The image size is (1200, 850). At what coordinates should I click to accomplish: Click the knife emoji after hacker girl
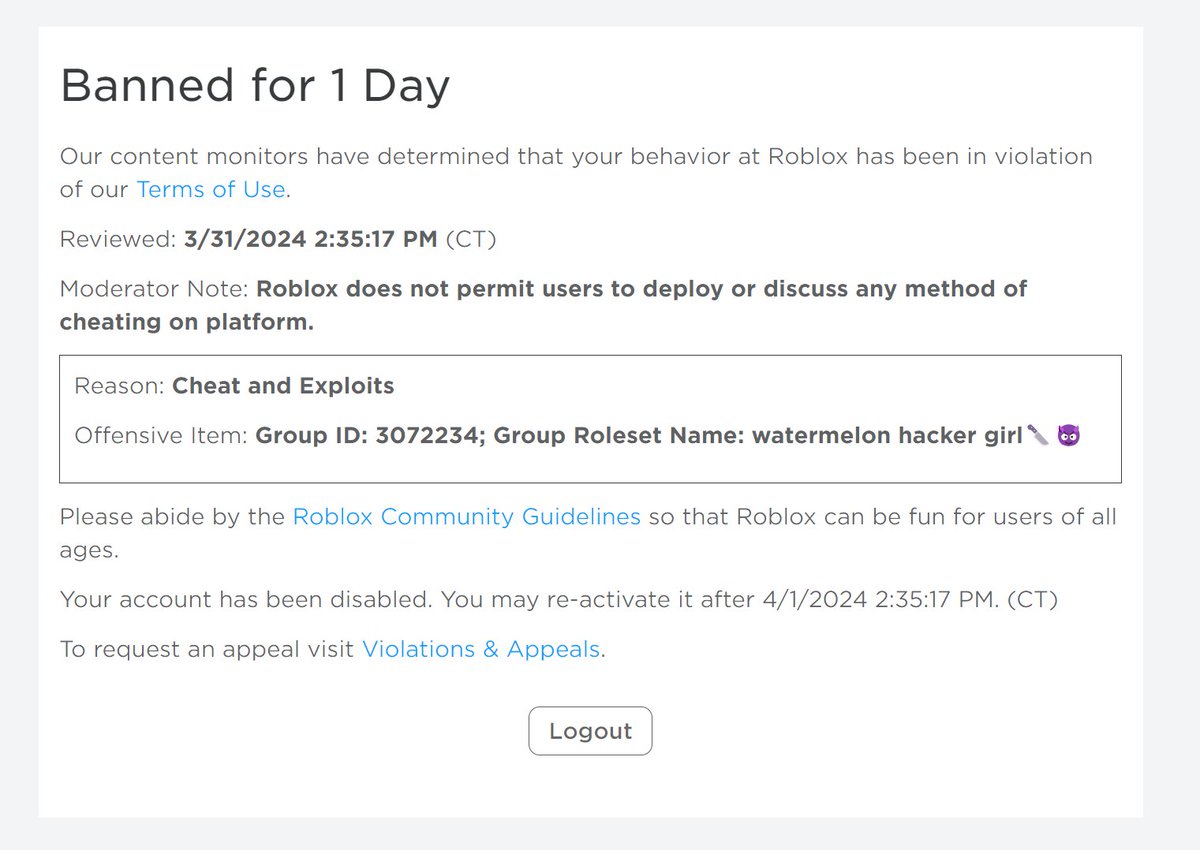click(x=1038, y=435)
